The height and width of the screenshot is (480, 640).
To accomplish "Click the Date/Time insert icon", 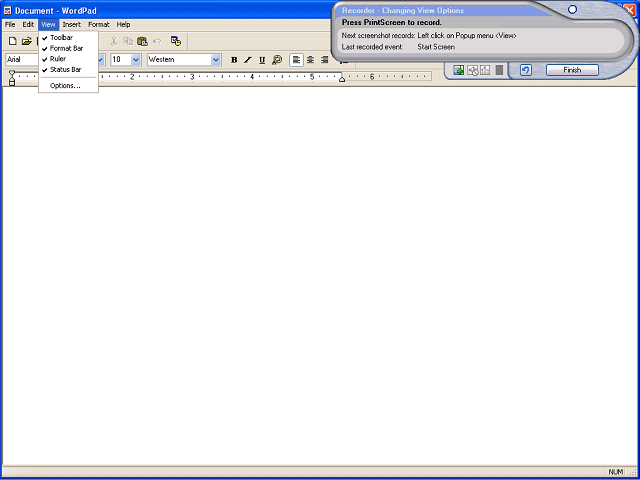I will (176, 41).
